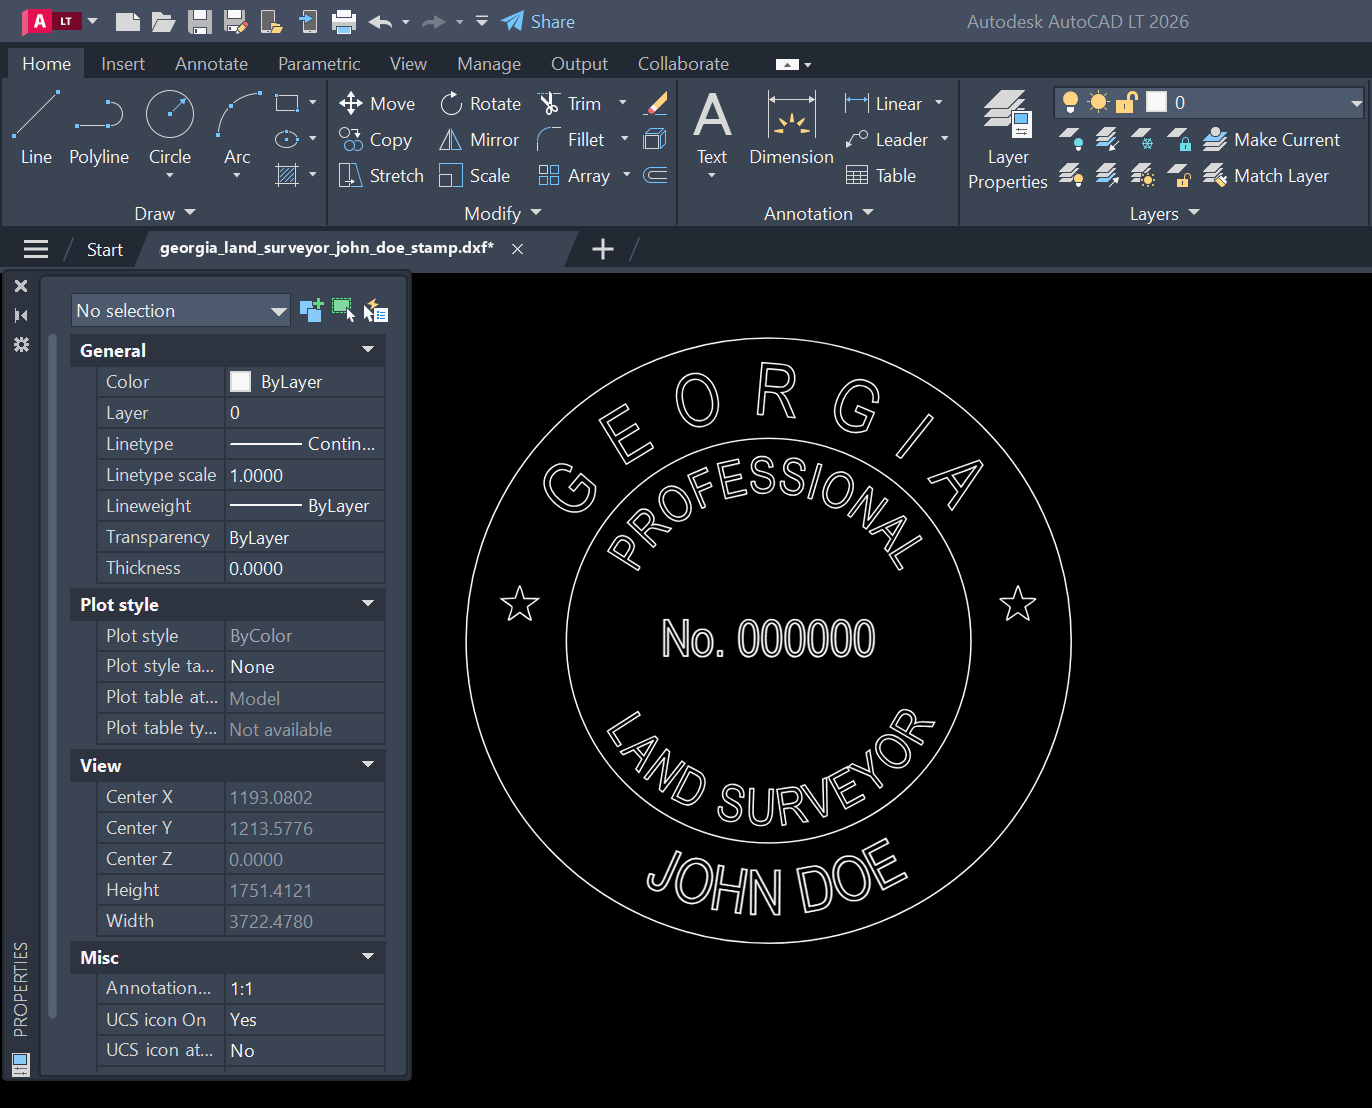Image resolution: width=1372 pixels, height=1108 pixels.
Task: Toggle auto-hide on Properties palette
Action: coord(21,315)
